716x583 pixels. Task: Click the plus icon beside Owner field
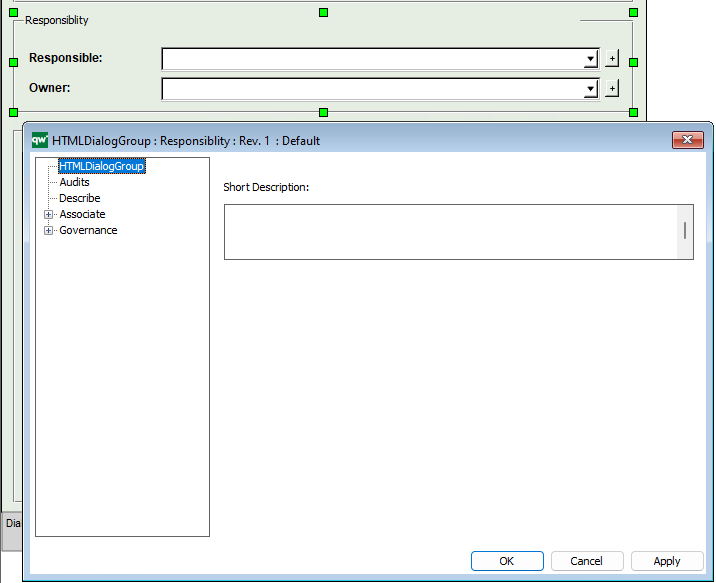tap(612, 89)
